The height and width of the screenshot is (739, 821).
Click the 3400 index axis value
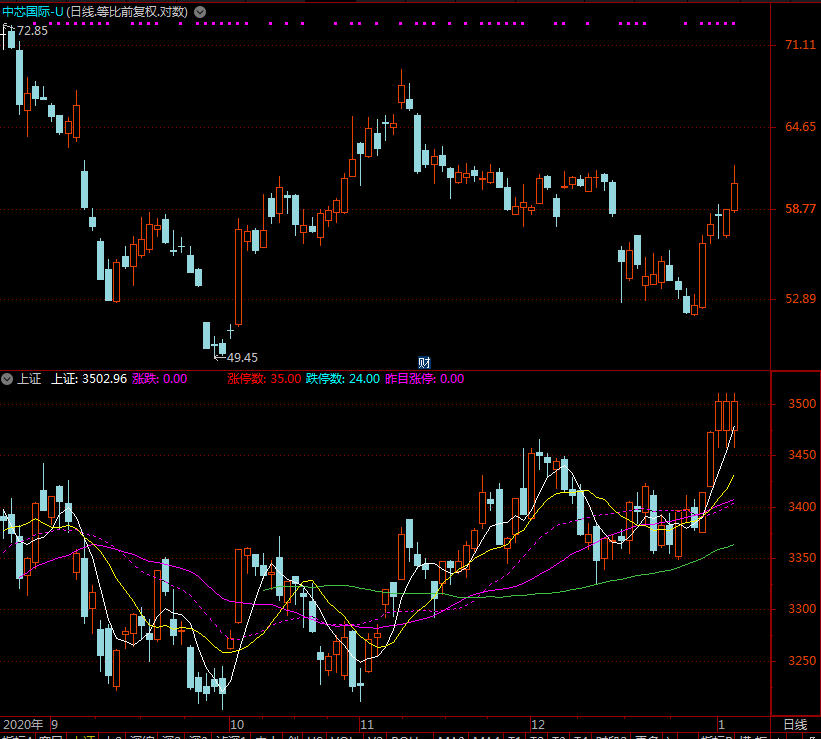pos(802,507)
